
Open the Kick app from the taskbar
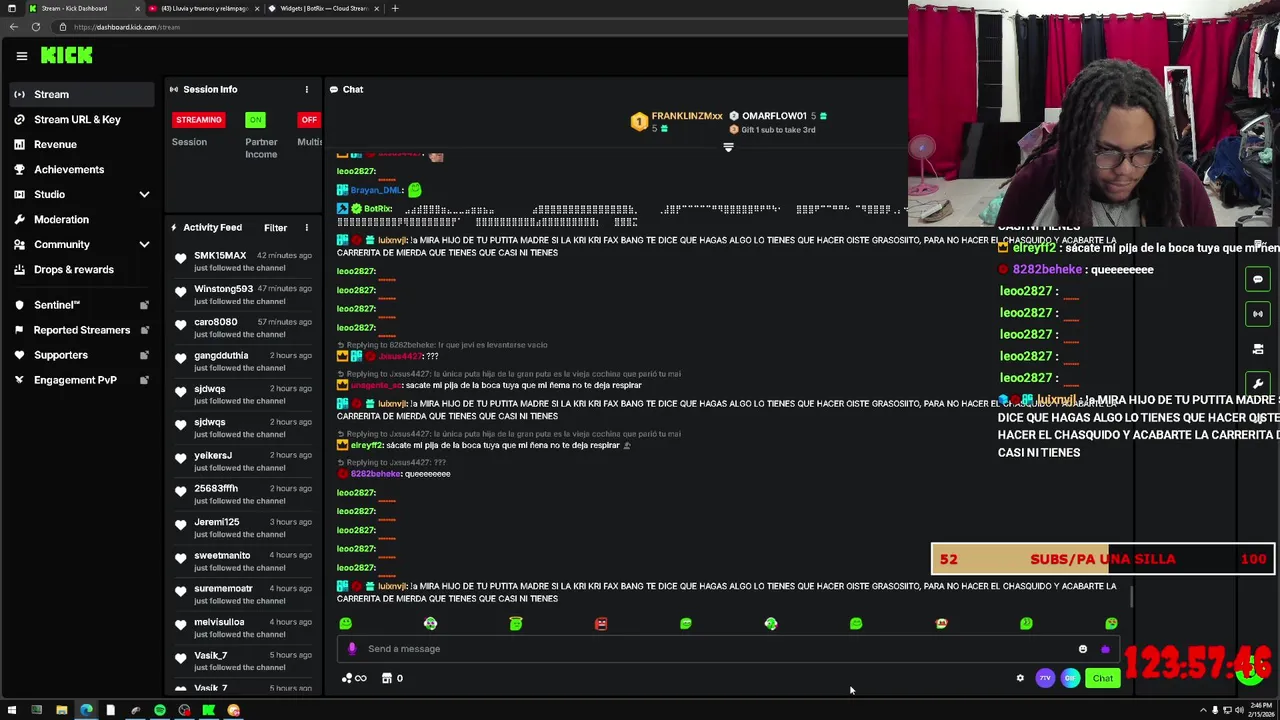pyautogui.click(x=209, y=711)
